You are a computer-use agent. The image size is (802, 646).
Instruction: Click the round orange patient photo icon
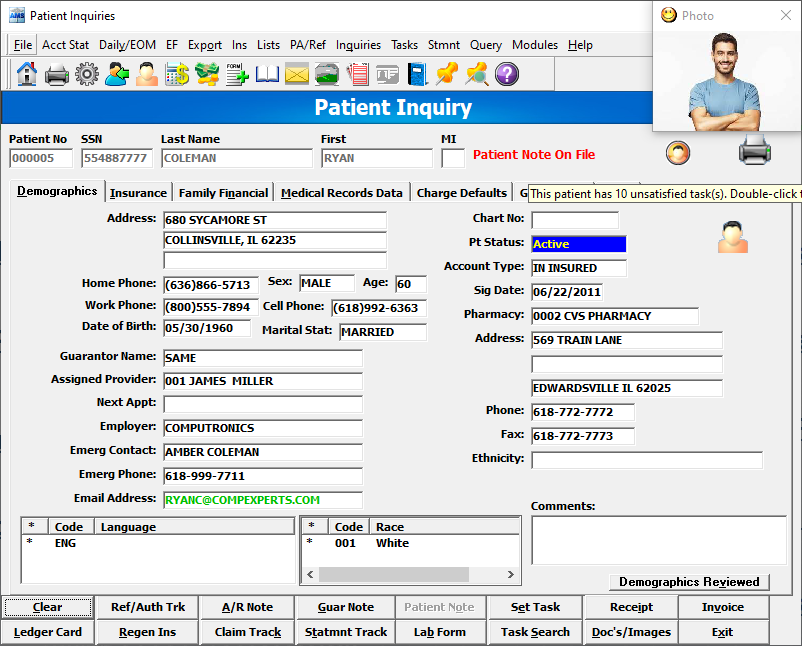[x=678, y=152]
